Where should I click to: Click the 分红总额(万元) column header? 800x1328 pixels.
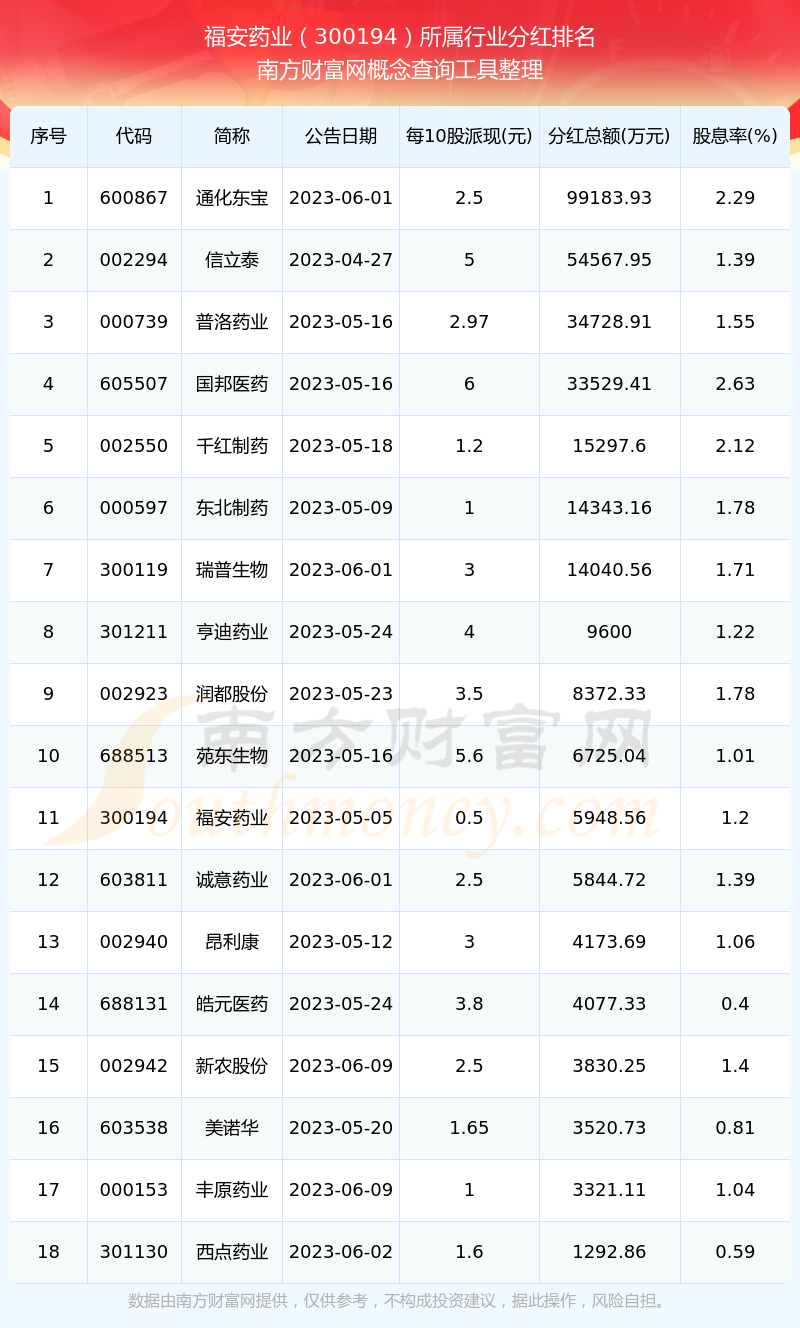point(609,136)
